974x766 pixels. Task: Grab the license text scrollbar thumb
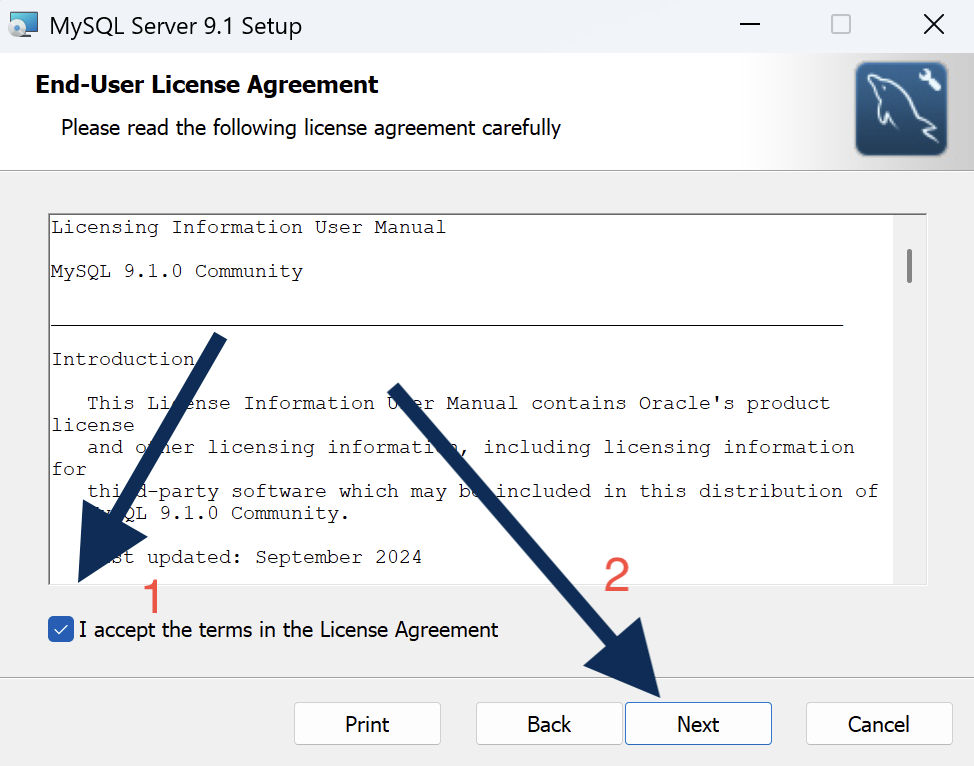[x=909, y=266]
